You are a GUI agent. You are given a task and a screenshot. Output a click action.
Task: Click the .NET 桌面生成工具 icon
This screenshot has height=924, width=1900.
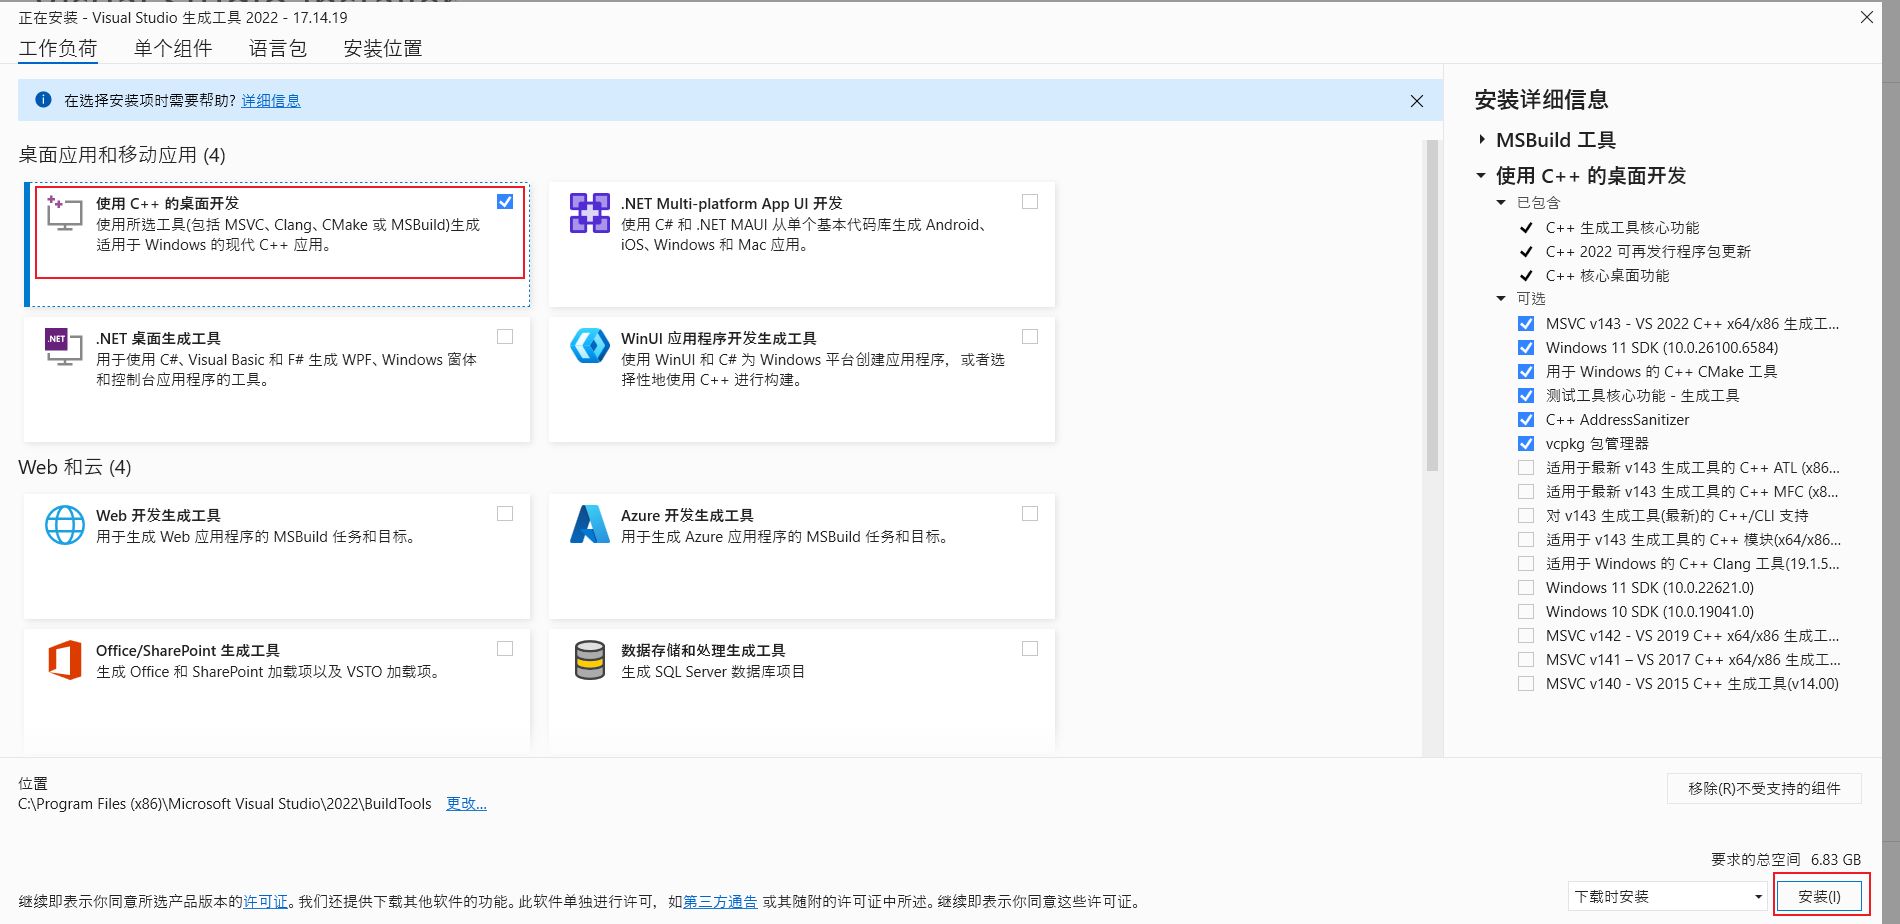pos(64,347)
